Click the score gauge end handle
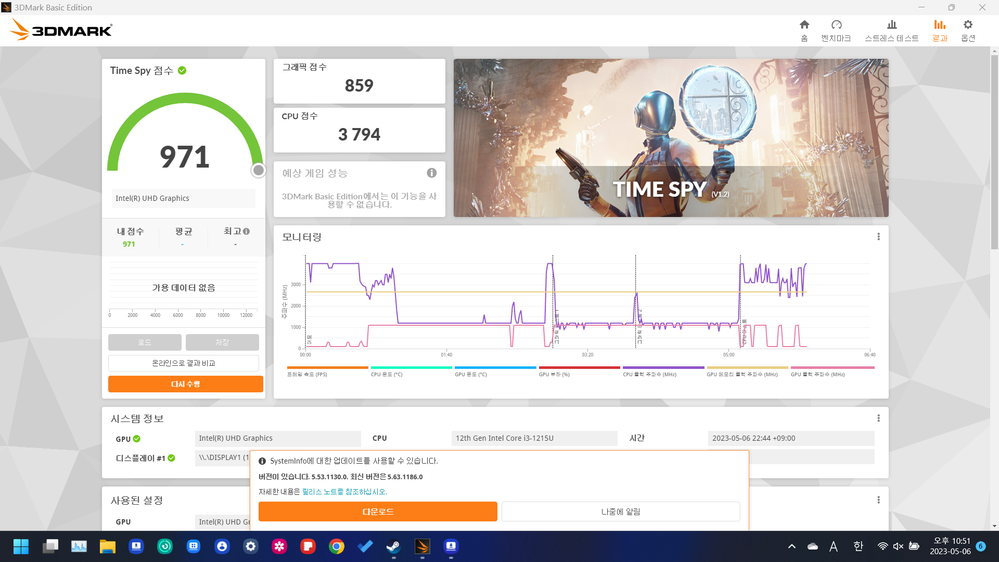This screenshot has height=562, width=999. 258,170
